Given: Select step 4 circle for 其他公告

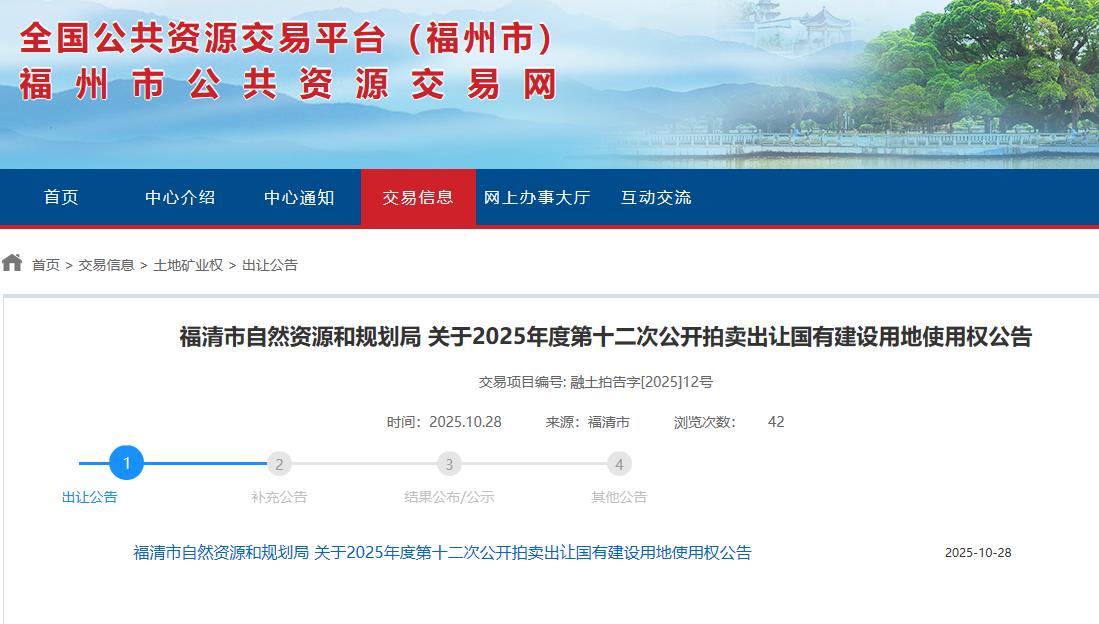Looking at the screenshot, I should [619, 464].
